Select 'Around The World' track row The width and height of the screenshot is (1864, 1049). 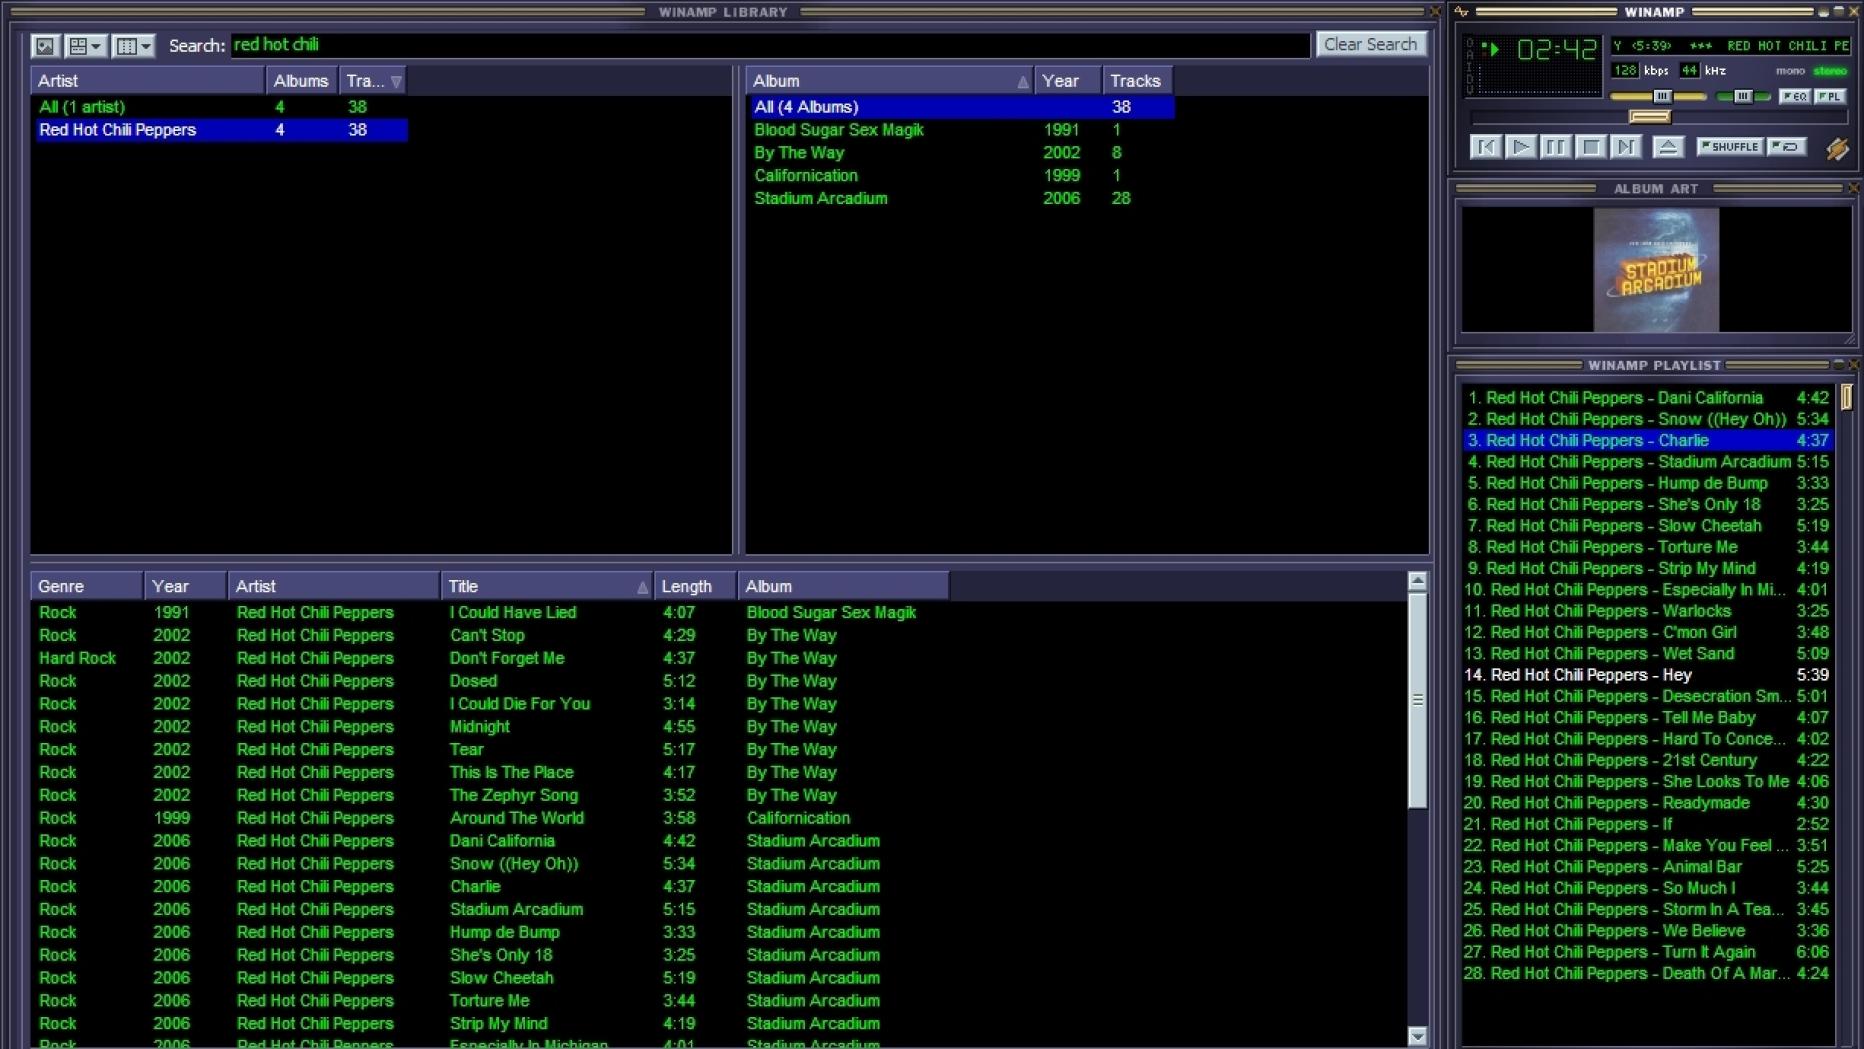[490, 818]
